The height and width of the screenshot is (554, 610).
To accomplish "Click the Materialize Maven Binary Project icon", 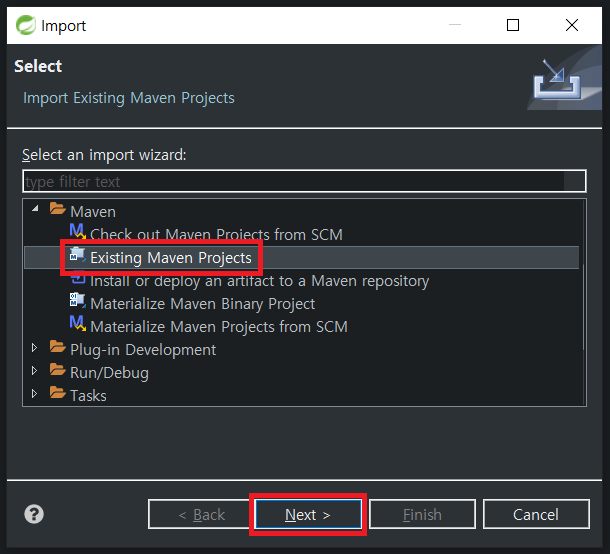I will [77, 300].
